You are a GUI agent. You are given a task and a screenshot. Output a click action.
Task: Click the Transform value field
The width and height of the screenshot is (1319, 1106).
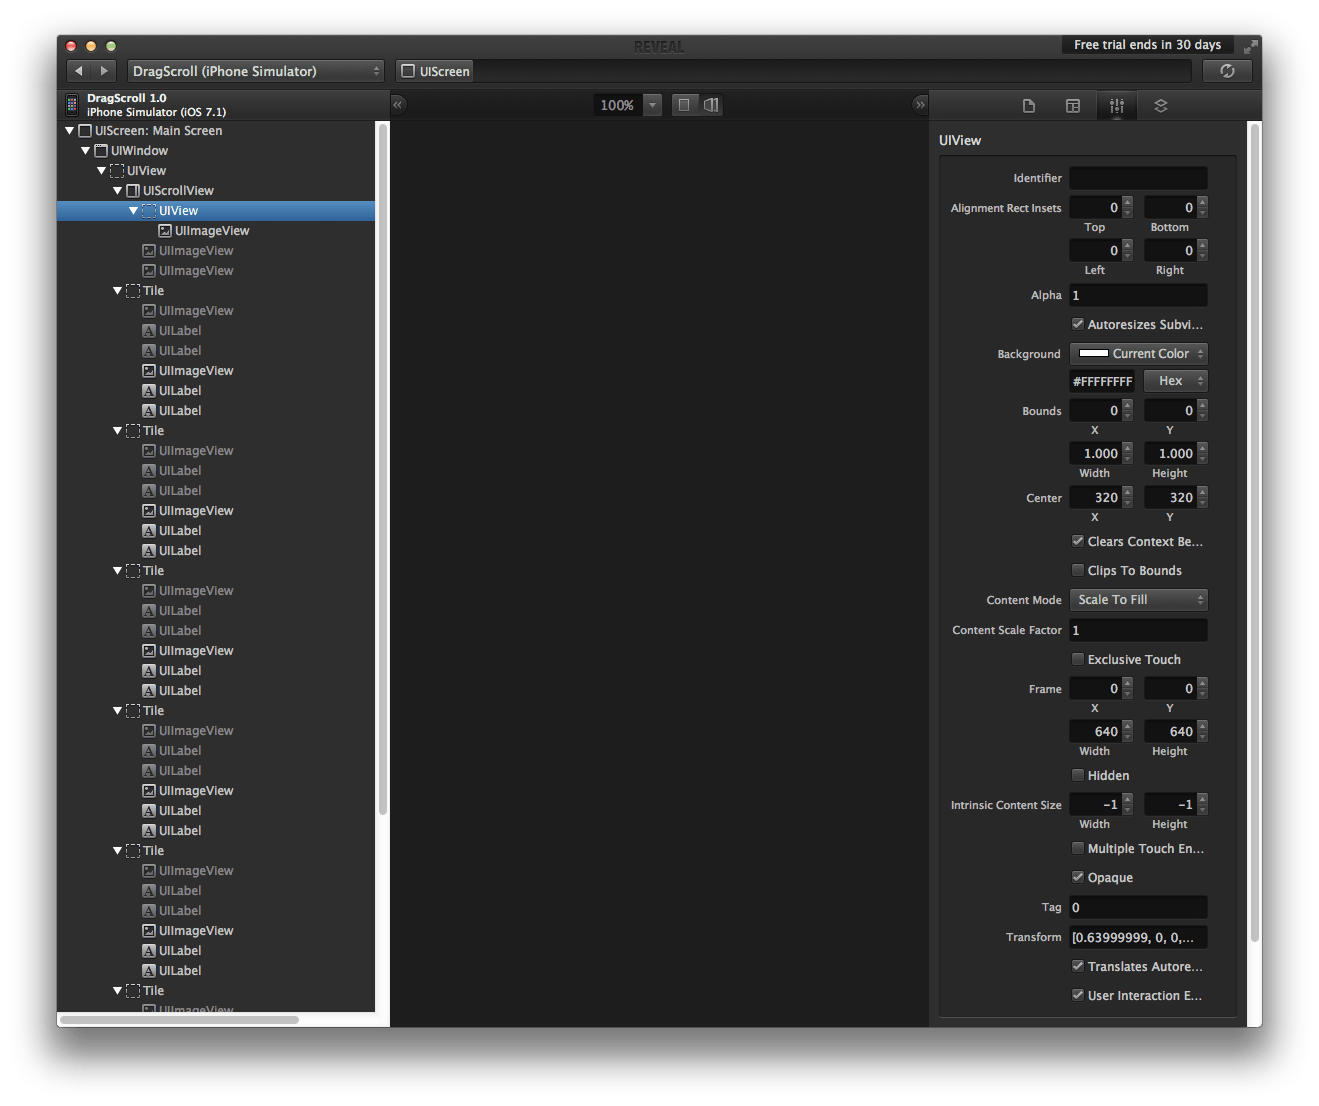pyautogui.click(x=1139, y=937)
